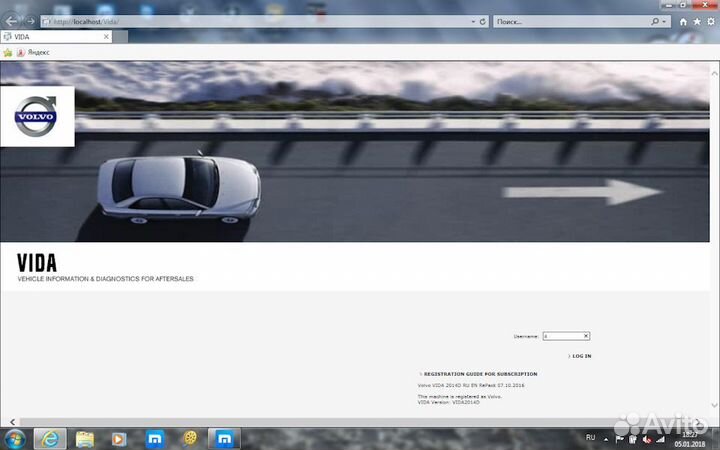Viewport: 720px width, 450px height.
Task: Open the yellow film reel taskbar icon
Action: click(x=190, y=439)
